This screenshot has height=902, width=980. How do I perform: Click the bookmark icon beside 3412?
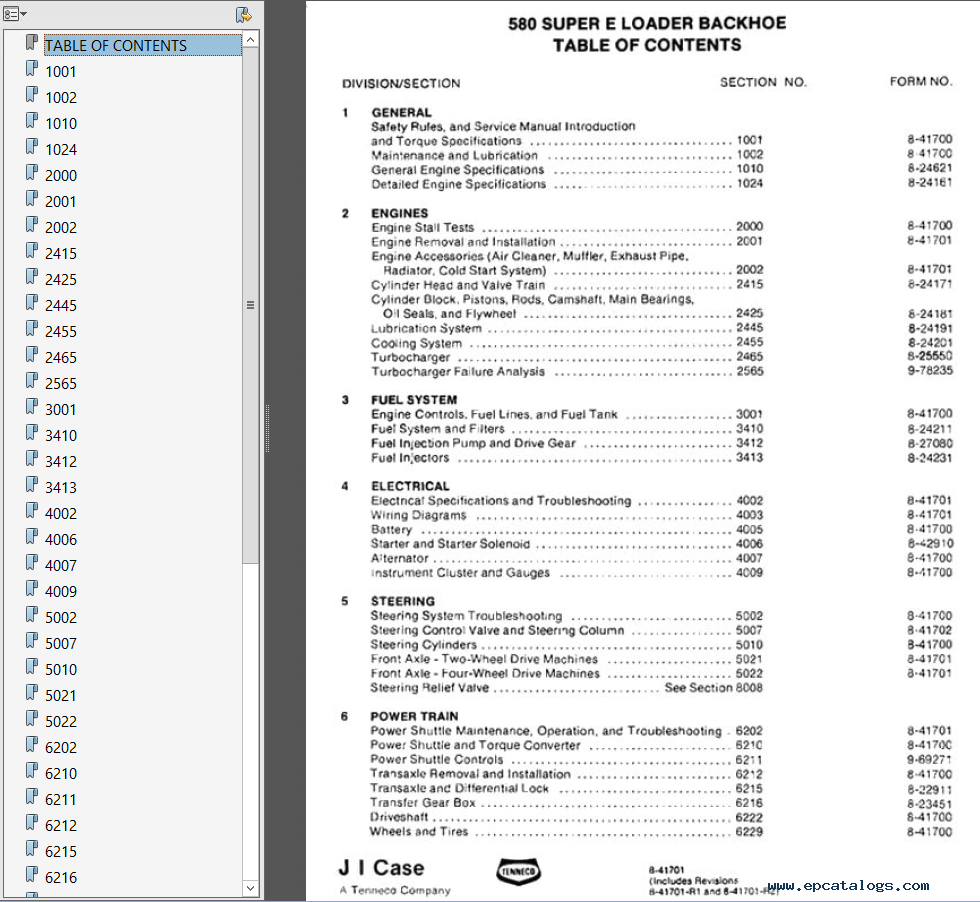[x=32, y=458]
